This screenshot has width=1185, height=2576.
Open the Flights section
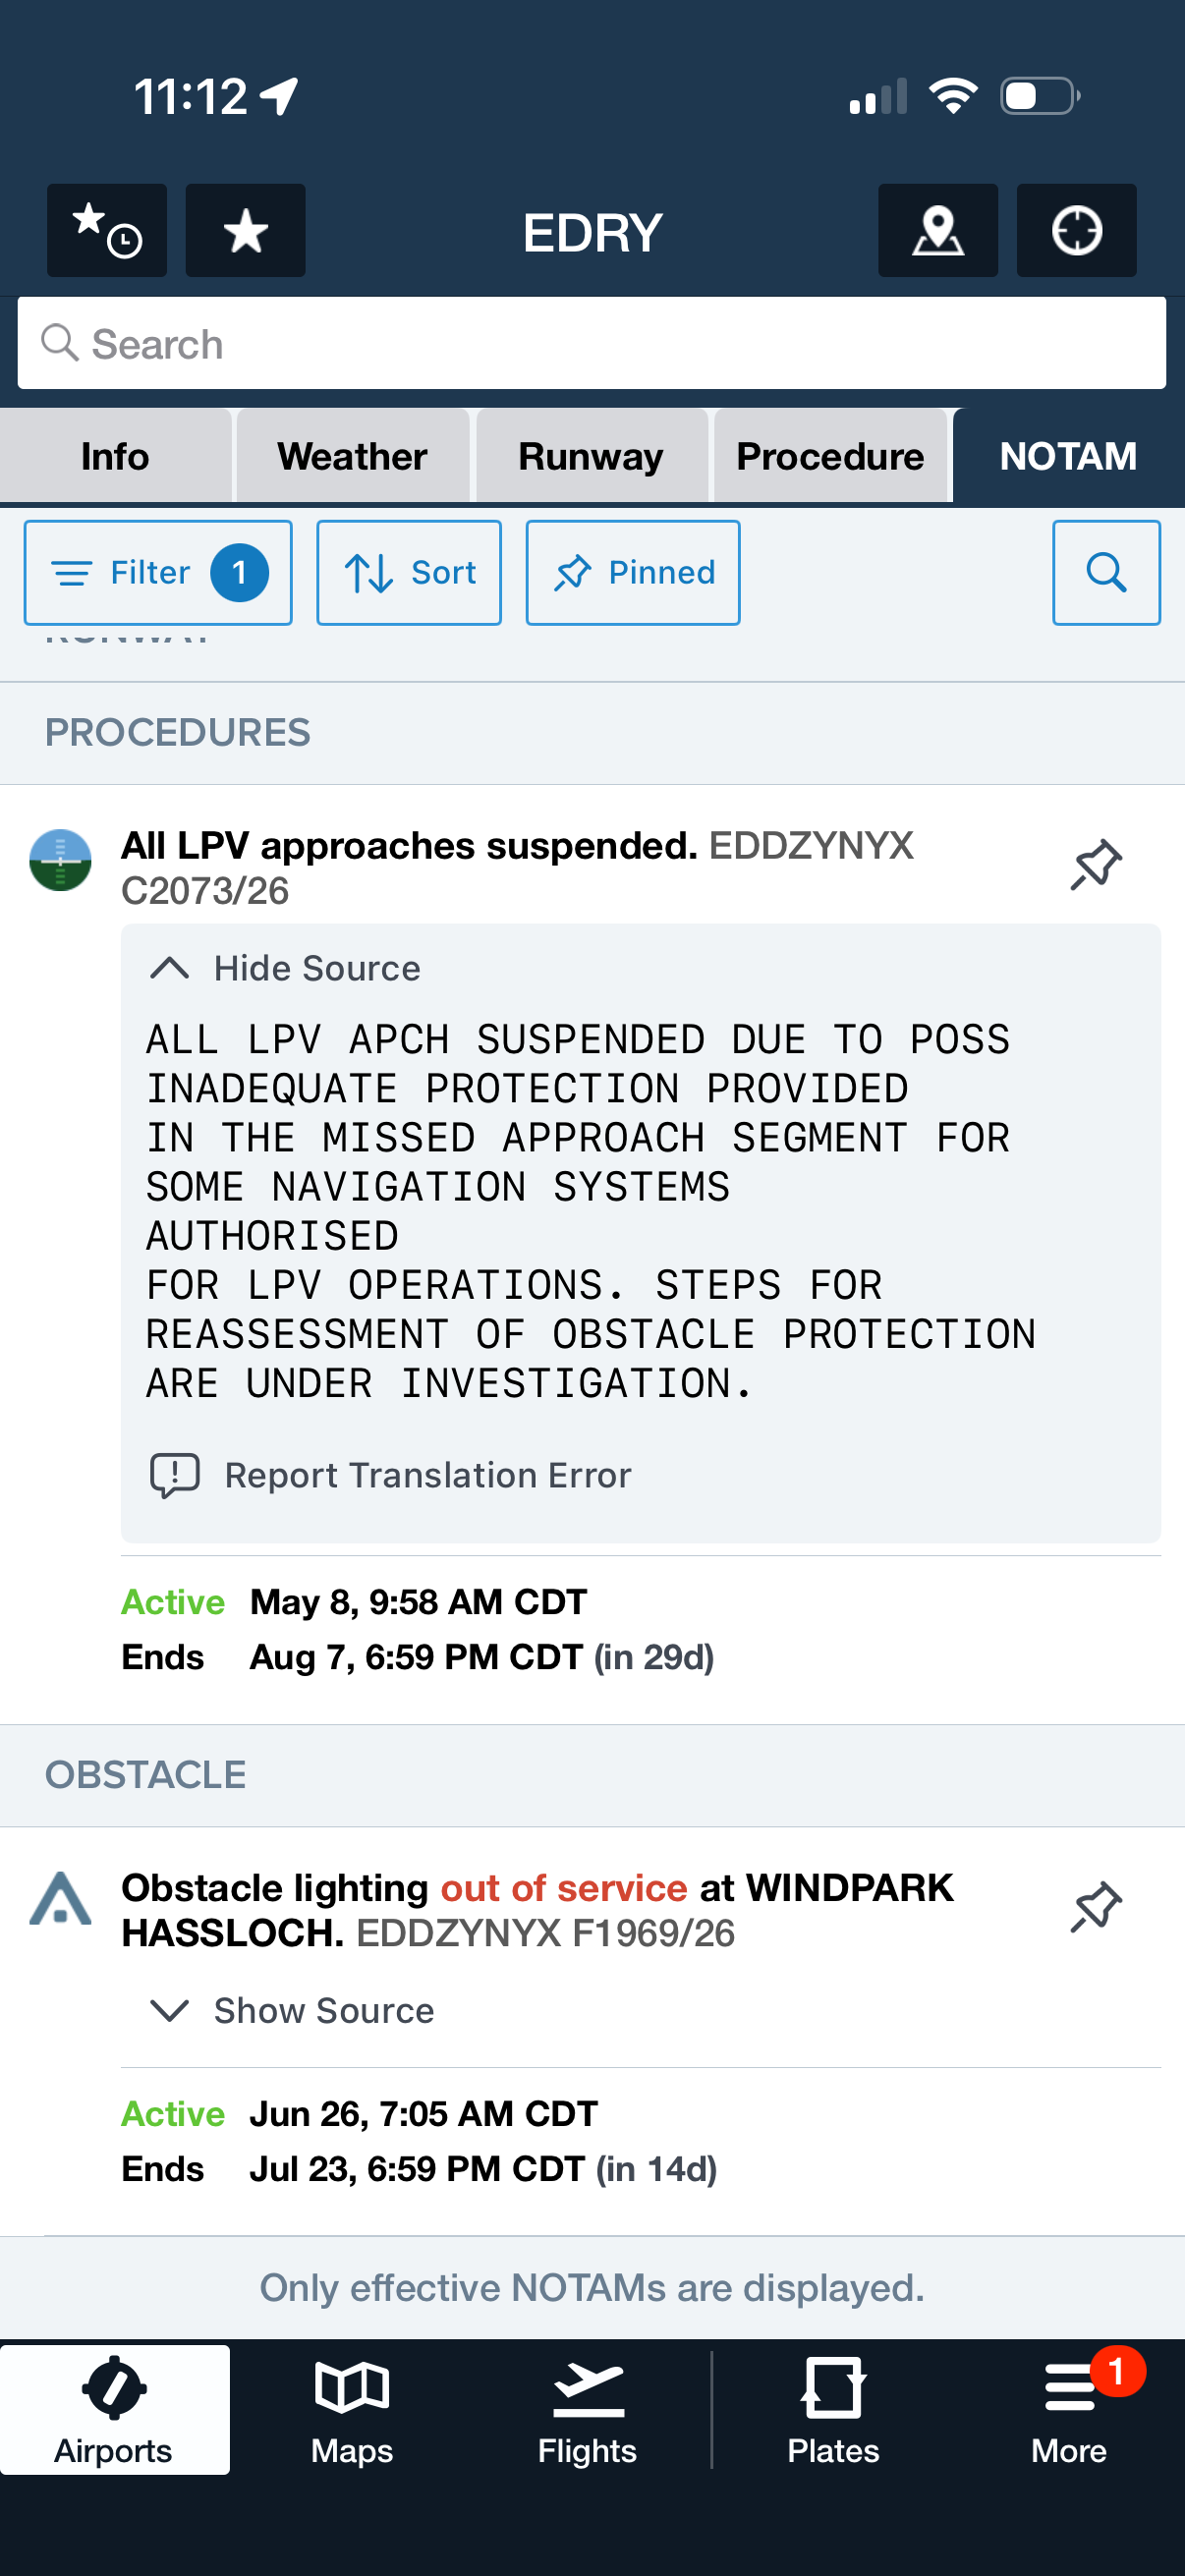coord(587,2410)
